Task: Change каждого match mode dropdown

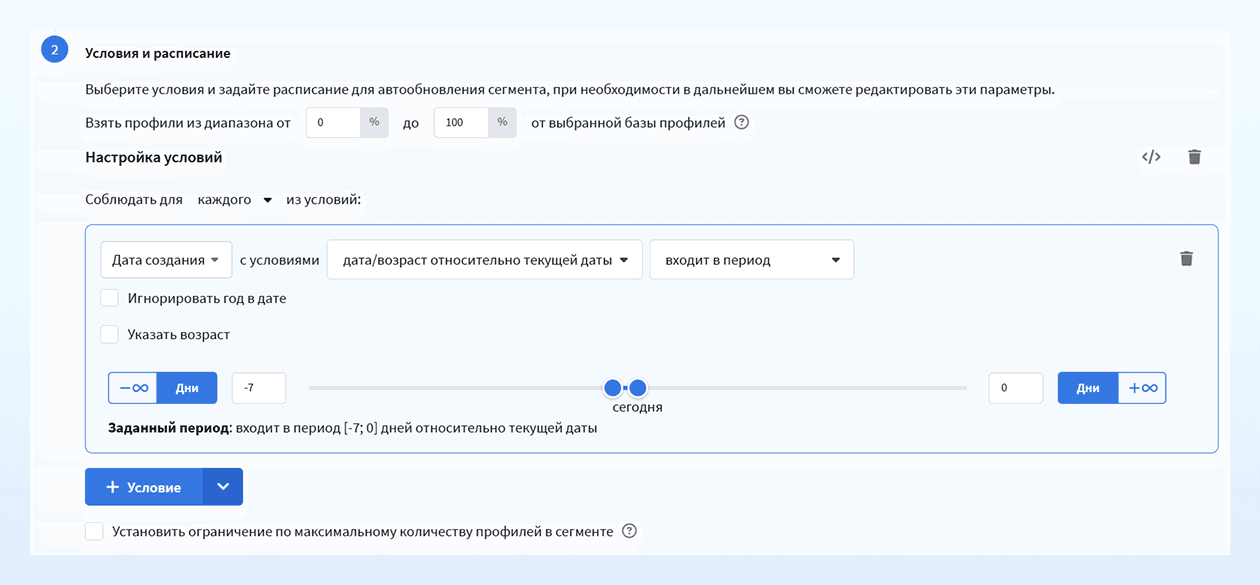Action: [235, 199]
